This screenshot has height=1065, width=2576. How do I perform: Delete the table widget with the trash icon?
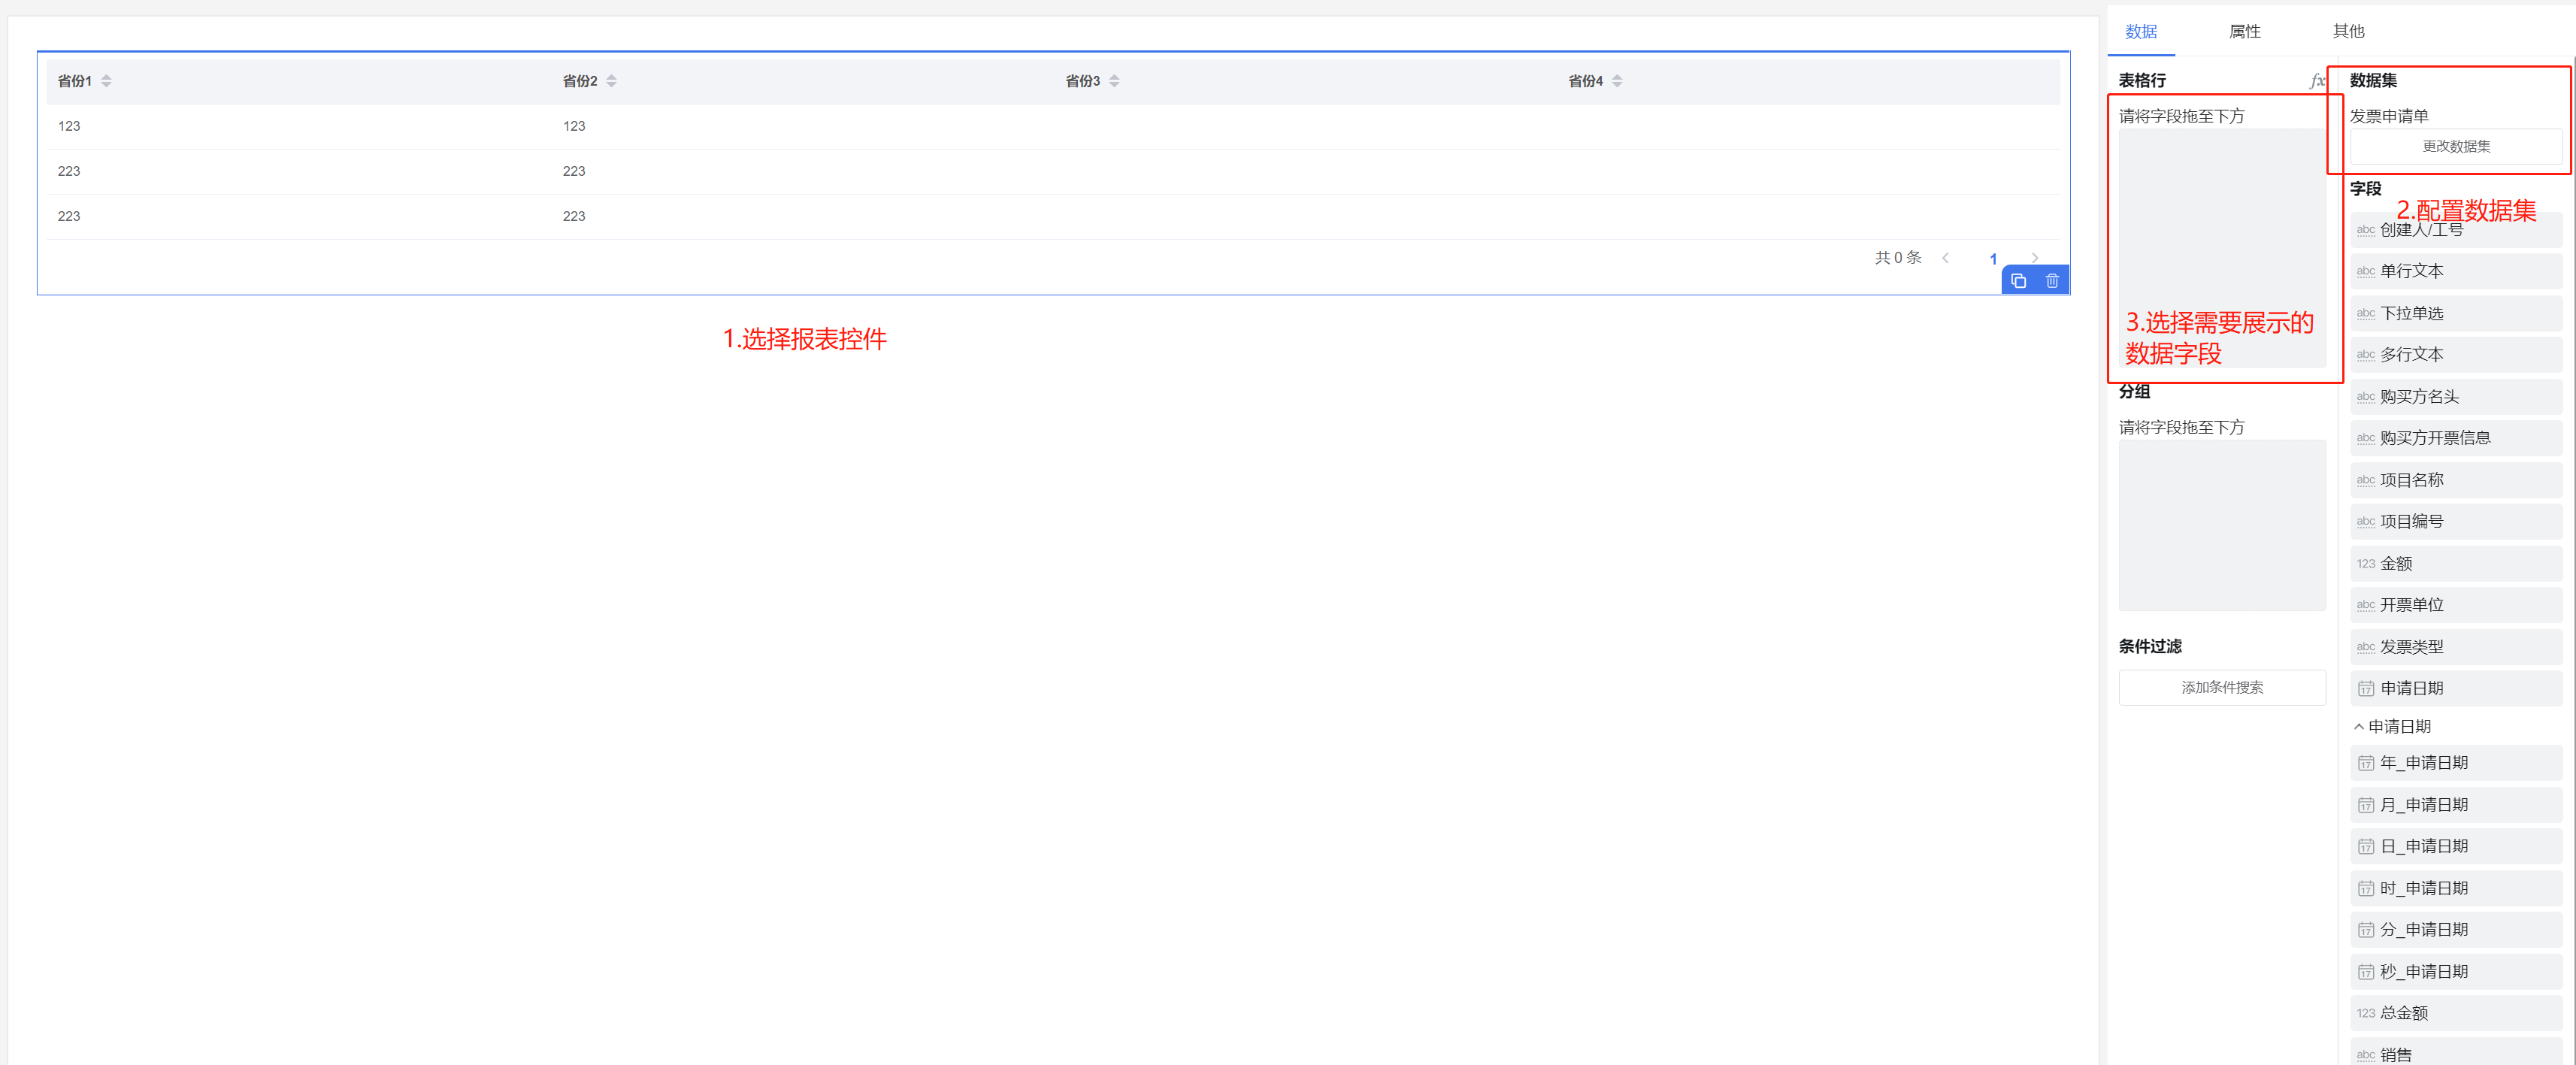tap(2052, 281)
